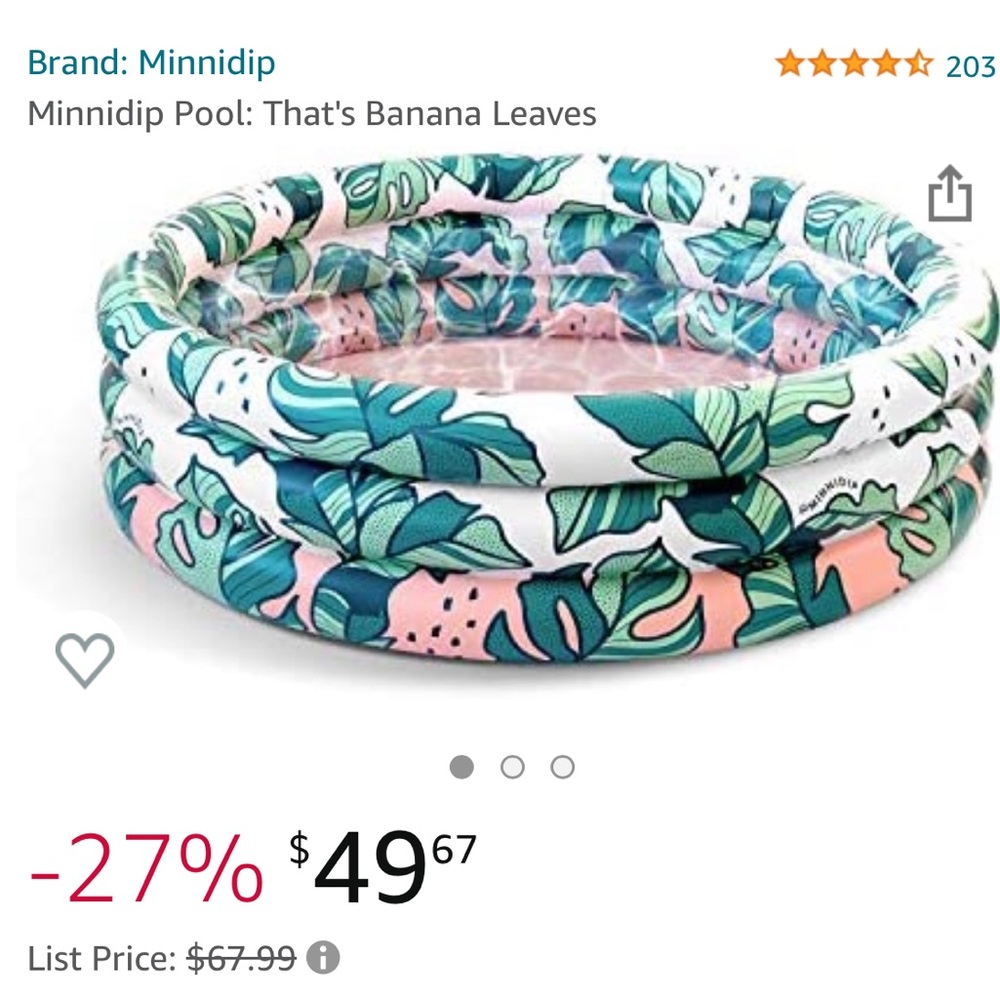This screenshot has height=1000, width=1000.
Task: Select the second carousel dot
Action: tap(513, 766)
